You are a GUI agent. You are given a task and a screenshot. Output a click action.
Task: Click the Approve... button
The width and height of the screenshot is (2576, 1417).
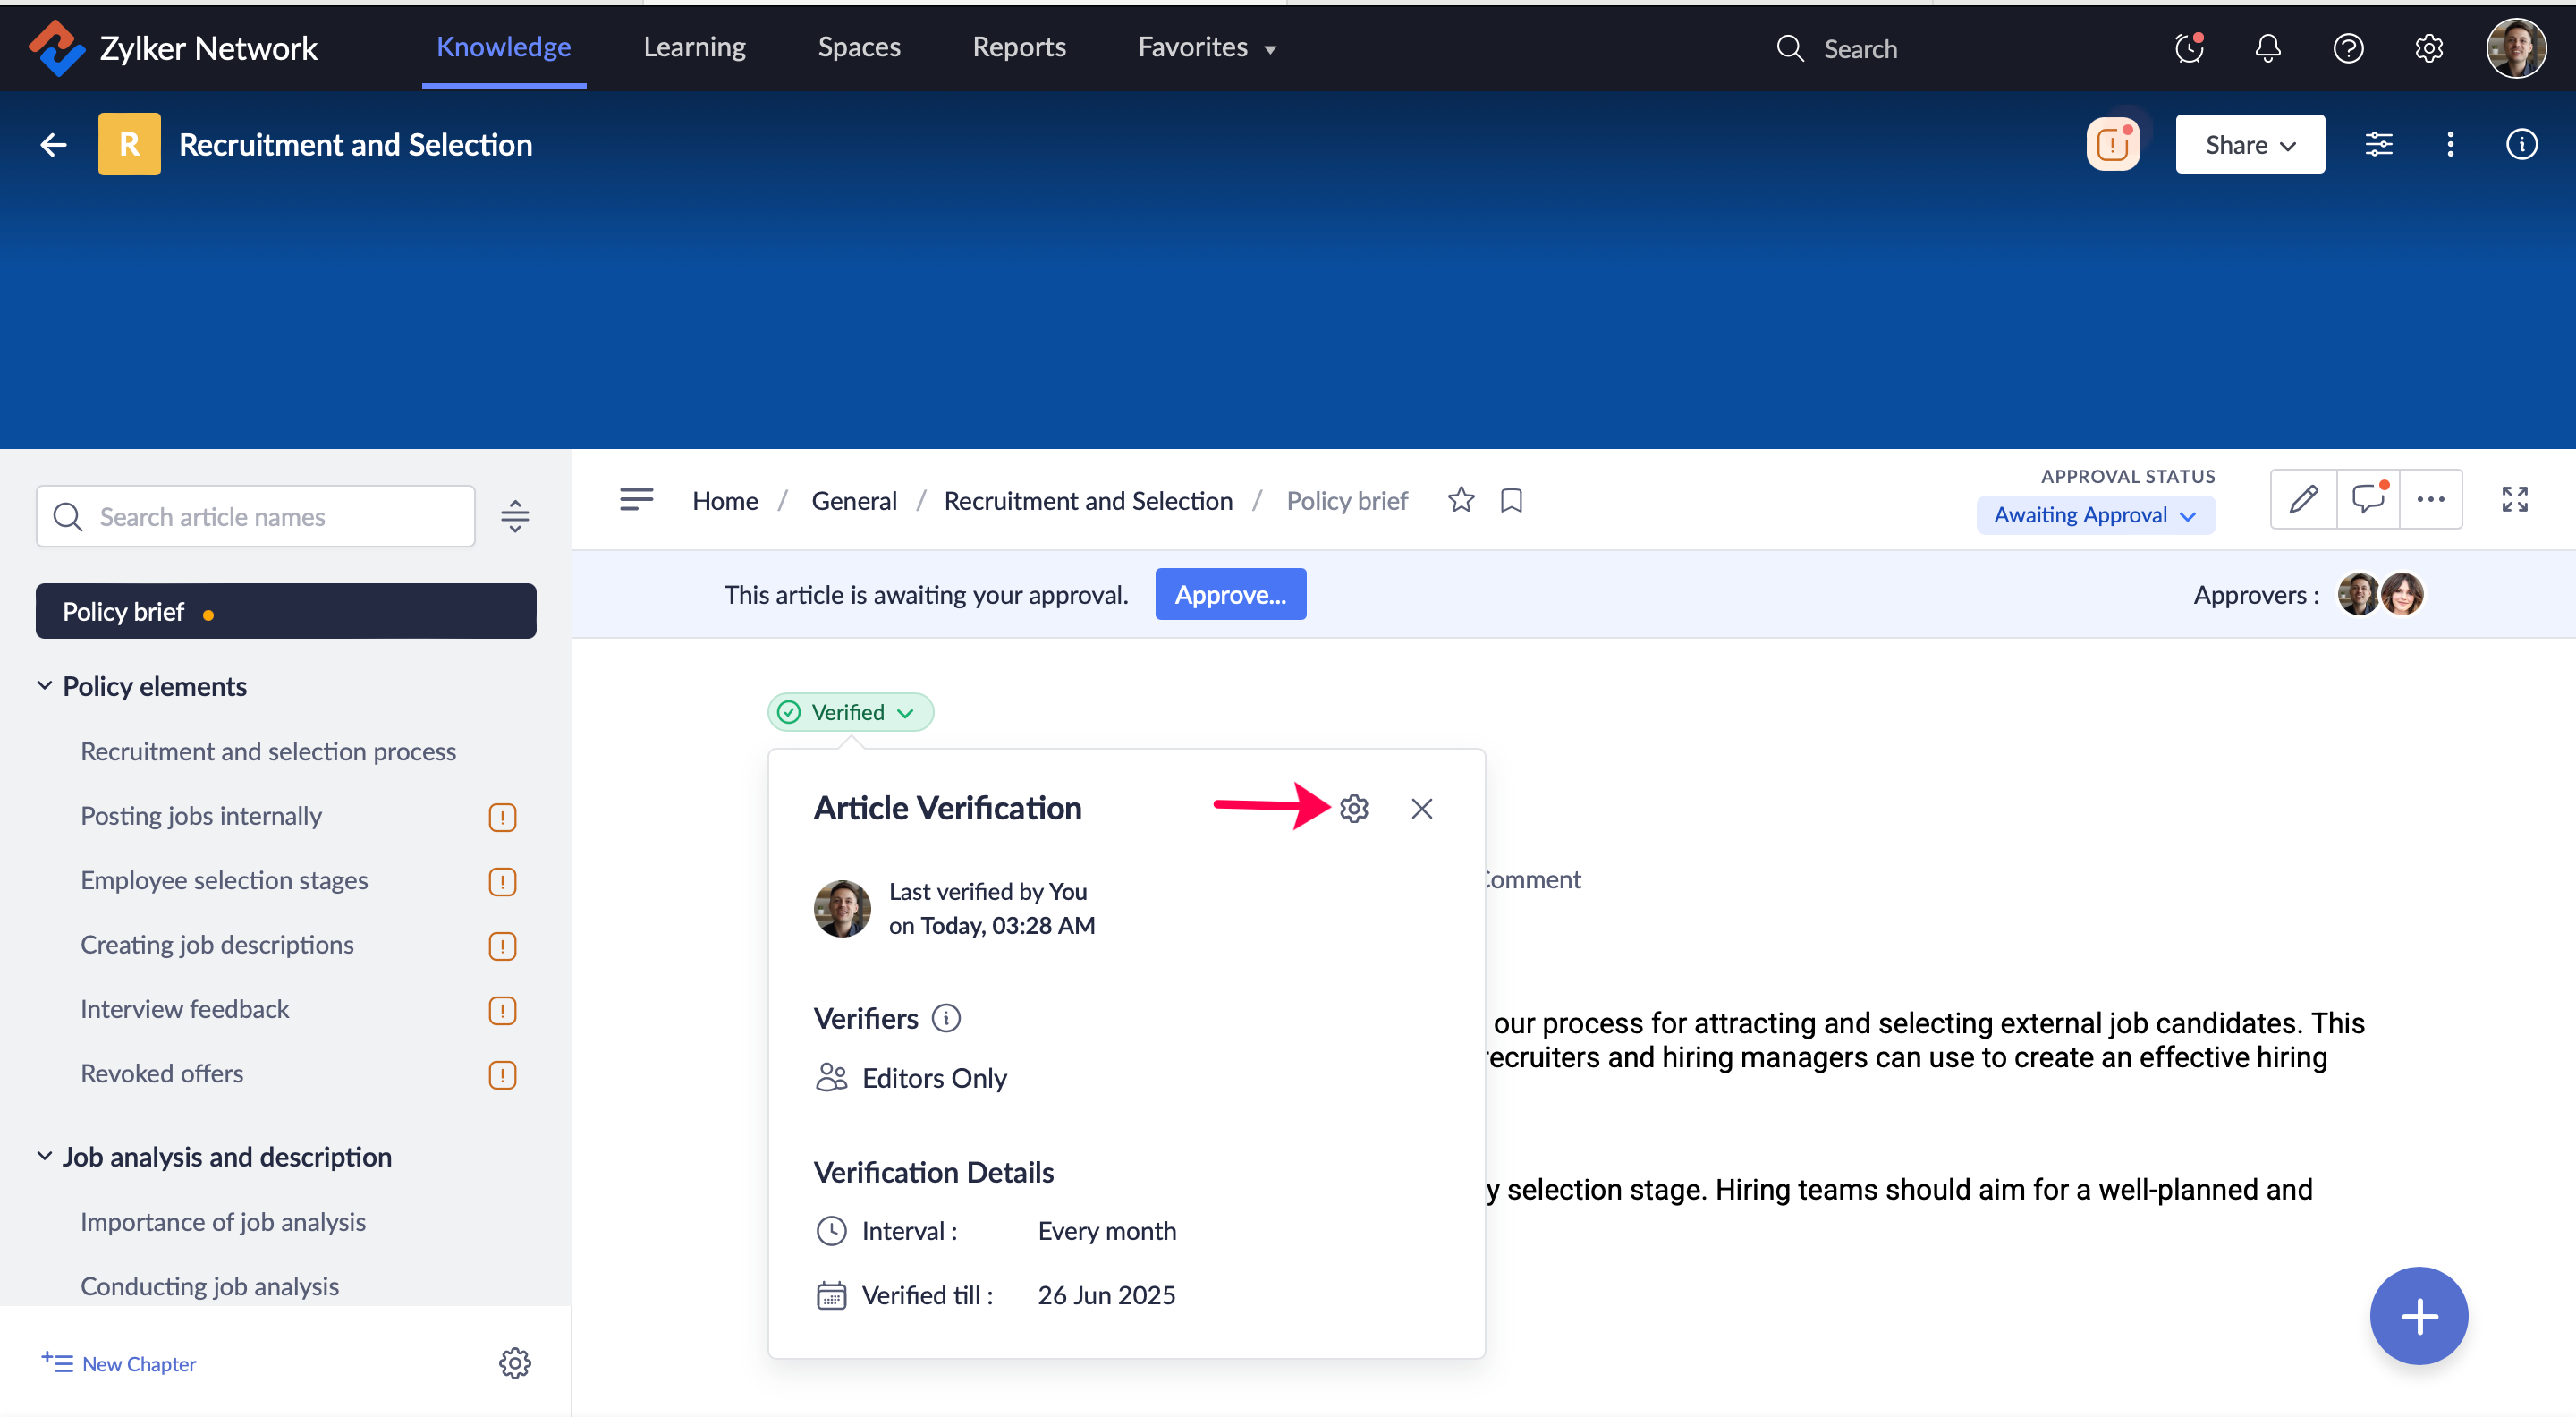1229,594
